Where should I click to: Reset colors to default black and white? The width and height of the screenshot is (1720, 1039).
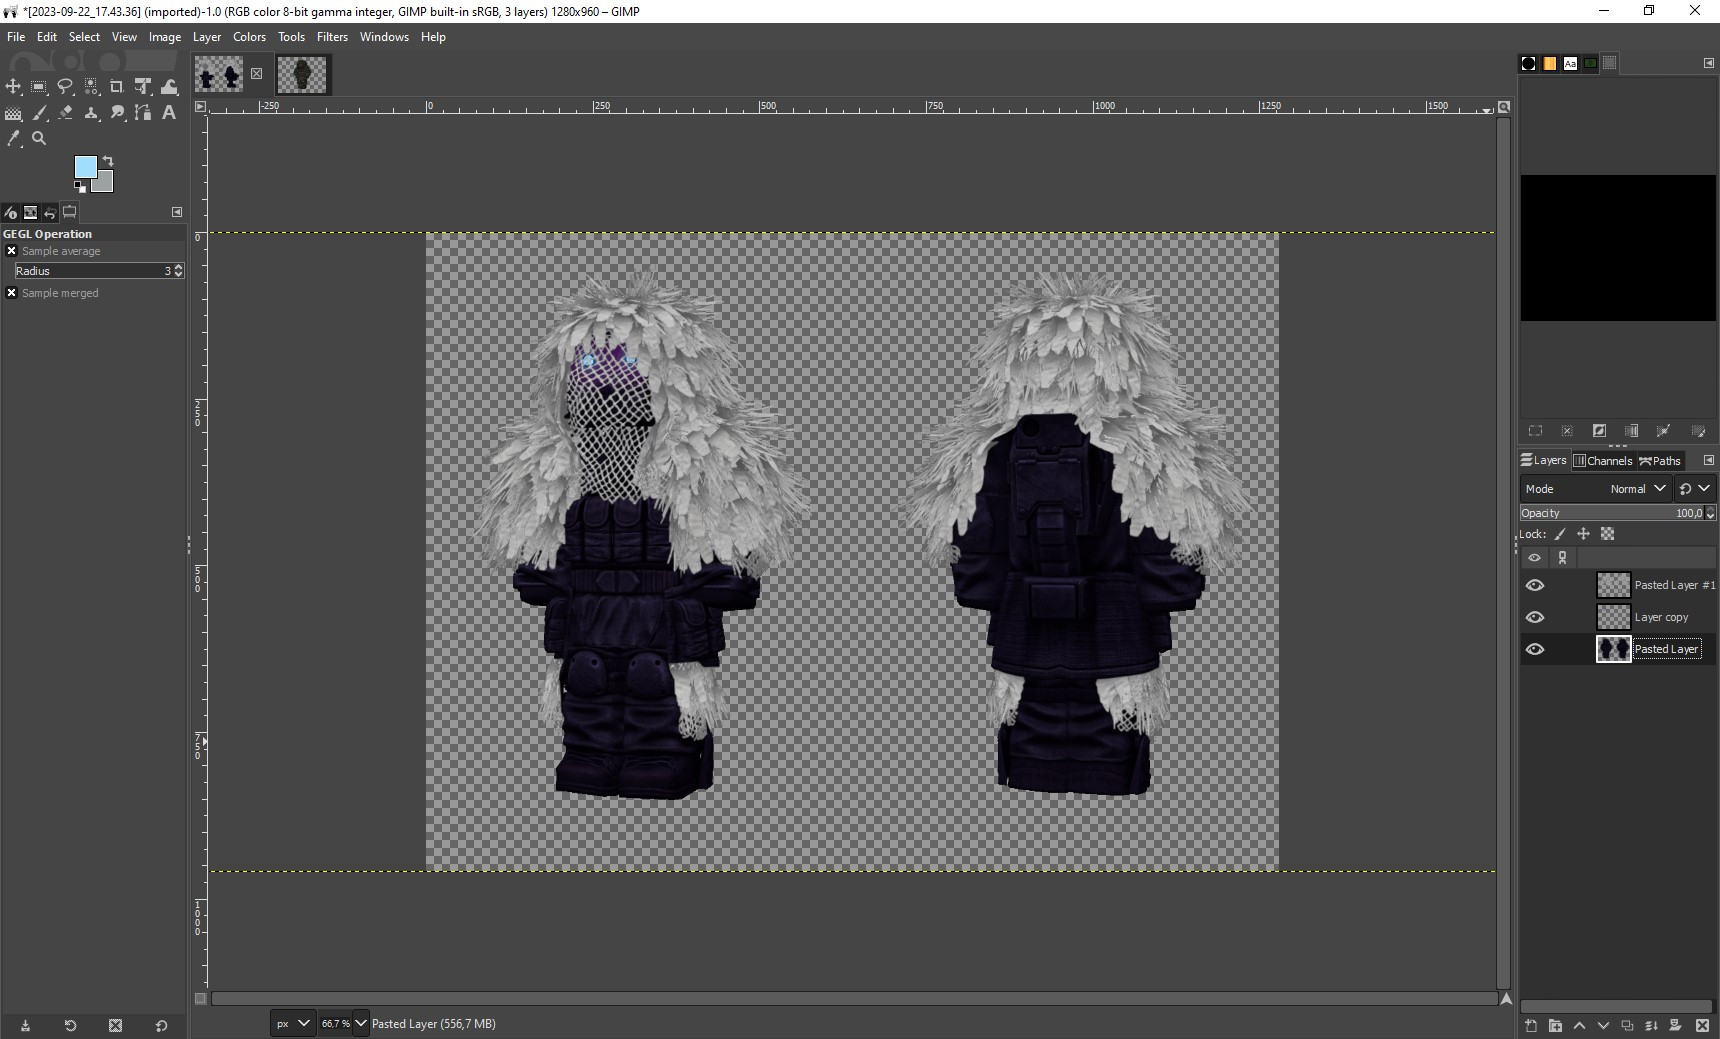click(x=79, y=187)
